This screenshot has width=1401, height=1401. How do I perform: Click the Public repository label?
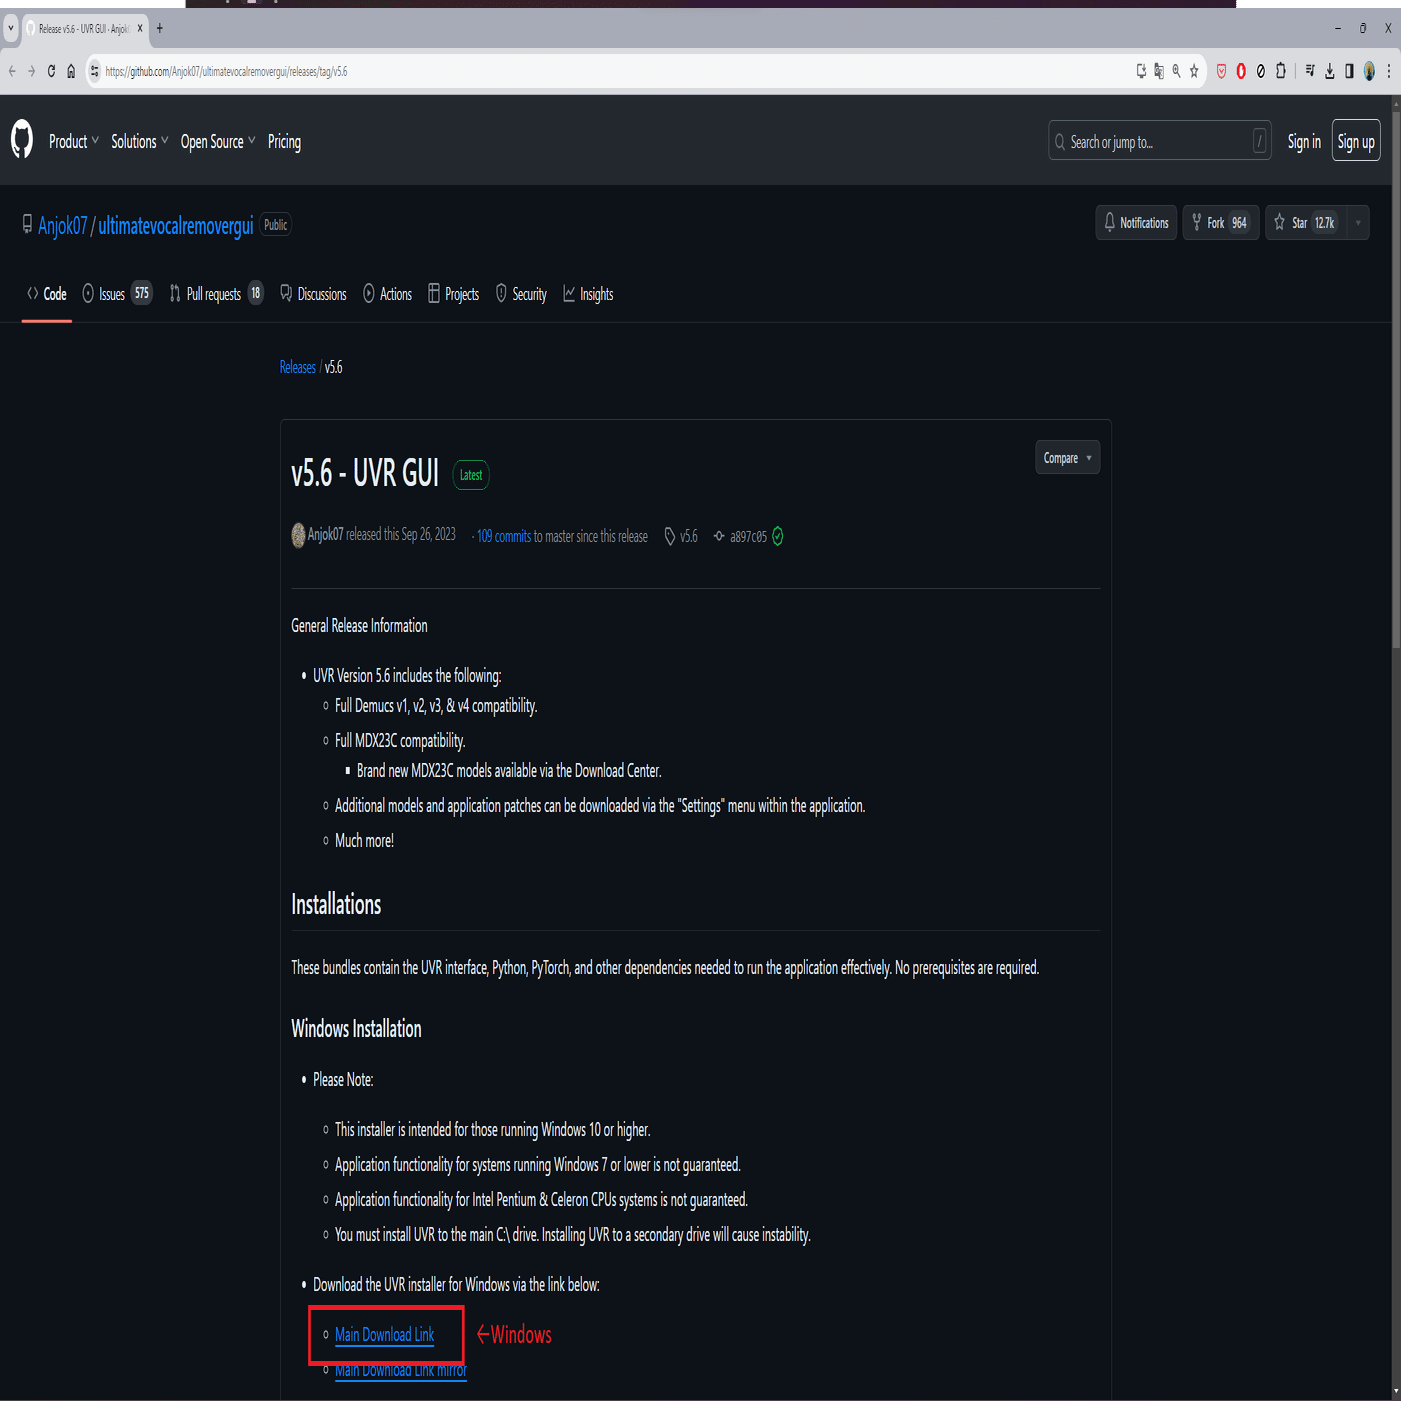(275, 225)
